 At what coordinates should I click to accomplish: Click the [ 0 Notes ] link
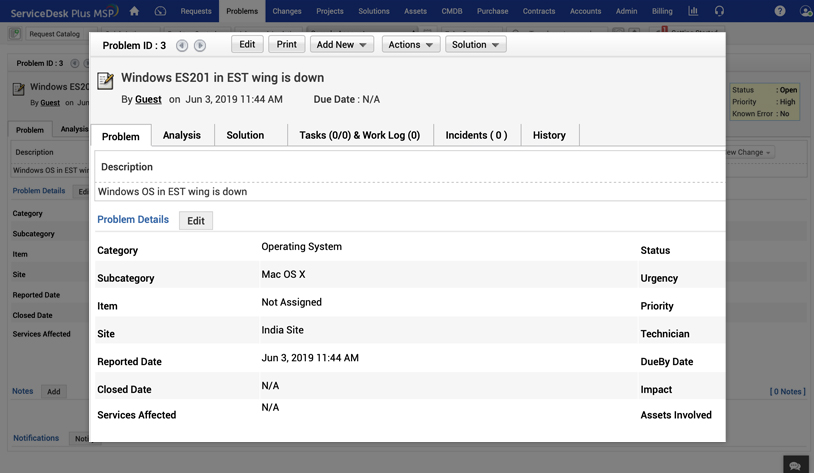788,391
